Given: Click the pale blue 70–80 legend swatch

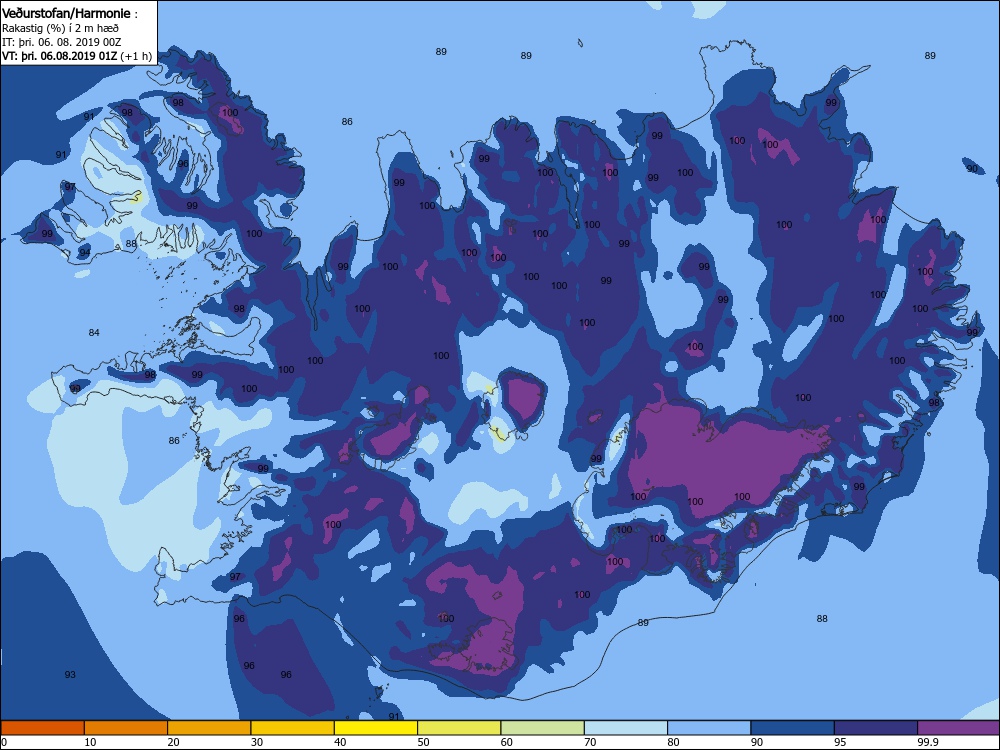Looking at the screenshot, I should (626, 728).
